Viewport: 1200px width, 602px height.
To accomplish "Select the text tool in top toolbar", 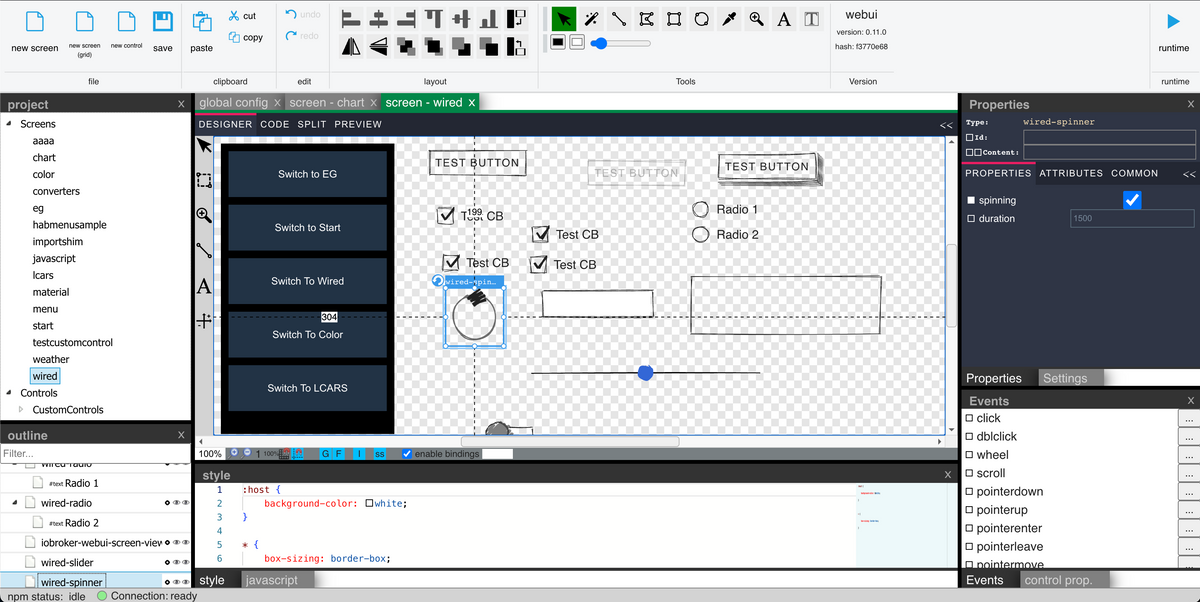I will pyautogui.click(x=784, y=18).
